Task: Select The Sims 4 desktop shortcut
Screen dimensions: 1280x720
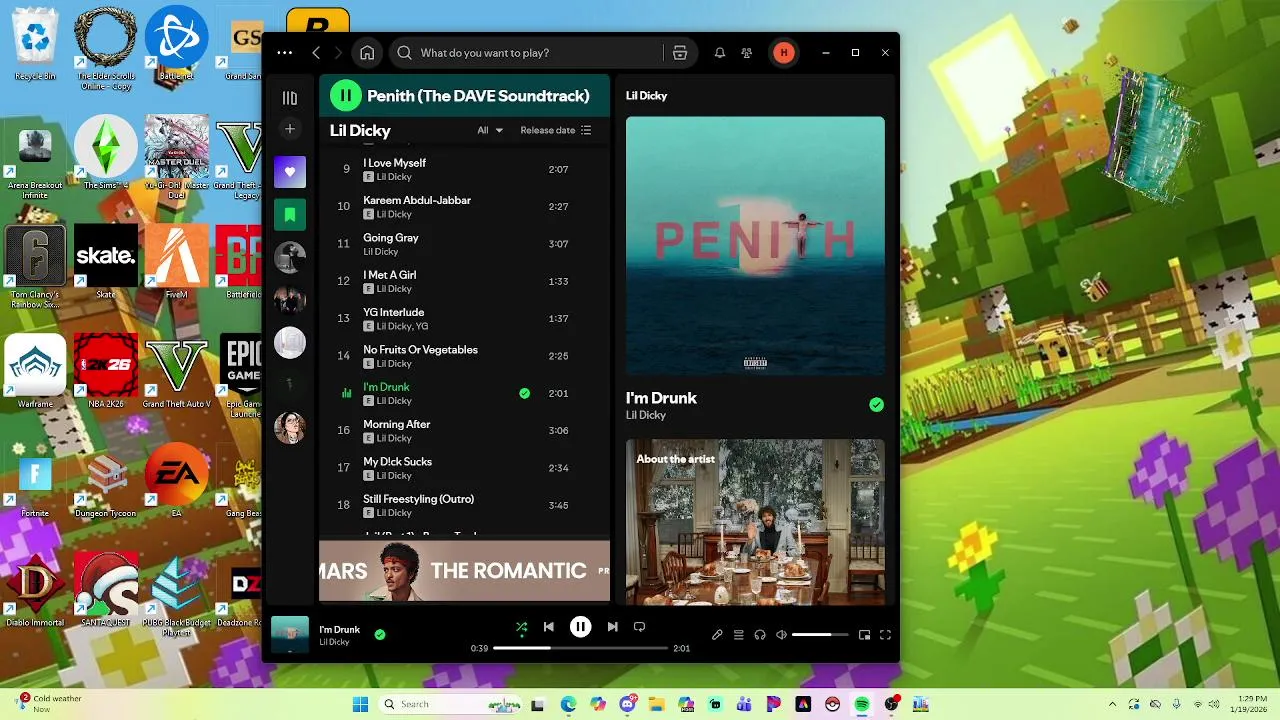Action: pos(106,154)
